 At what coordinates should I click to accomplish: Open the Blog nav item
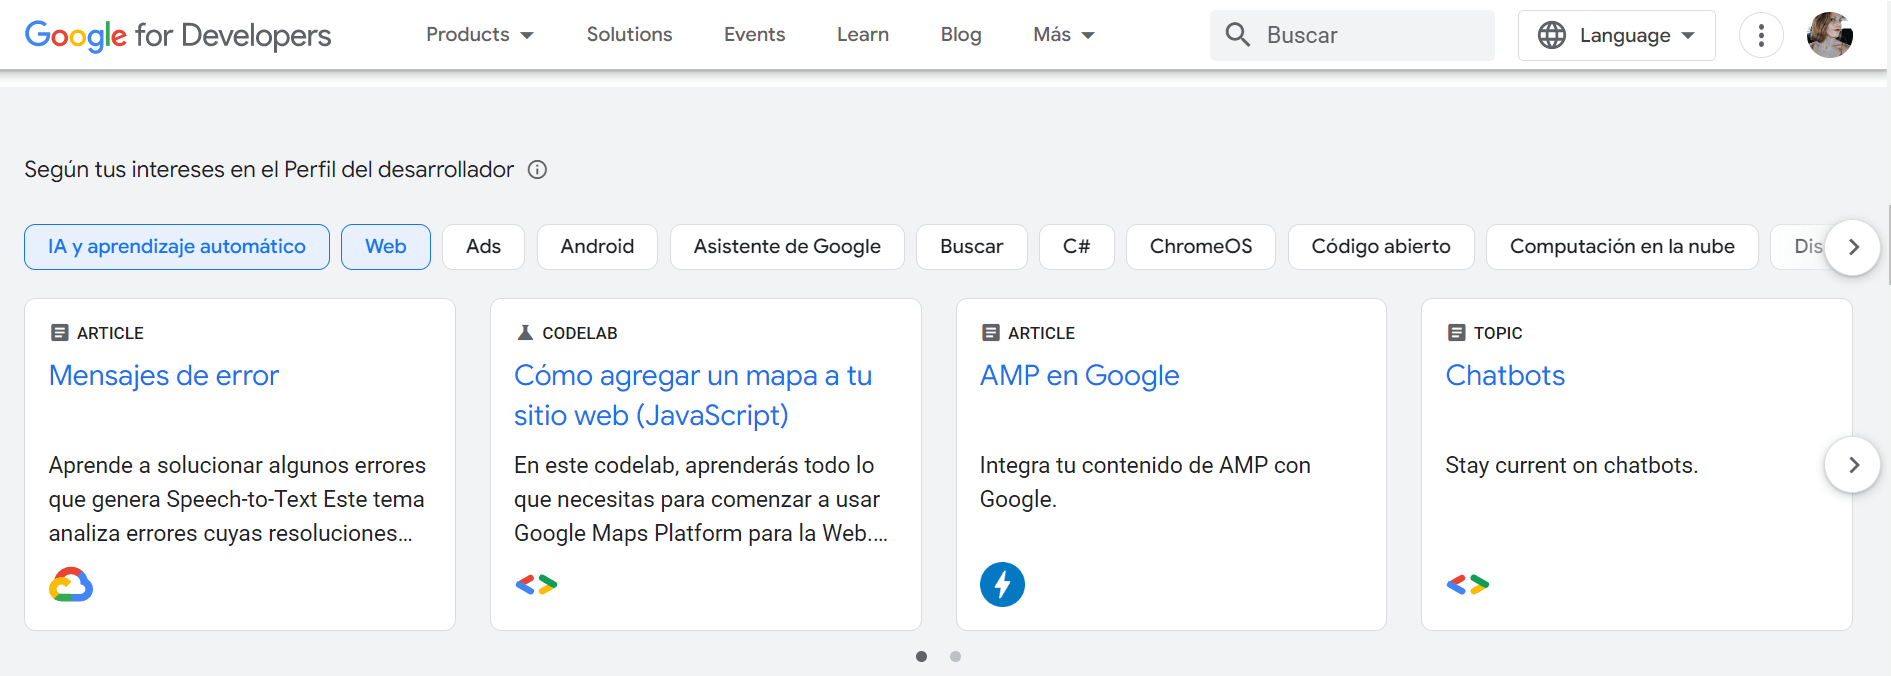coord(961,35)
